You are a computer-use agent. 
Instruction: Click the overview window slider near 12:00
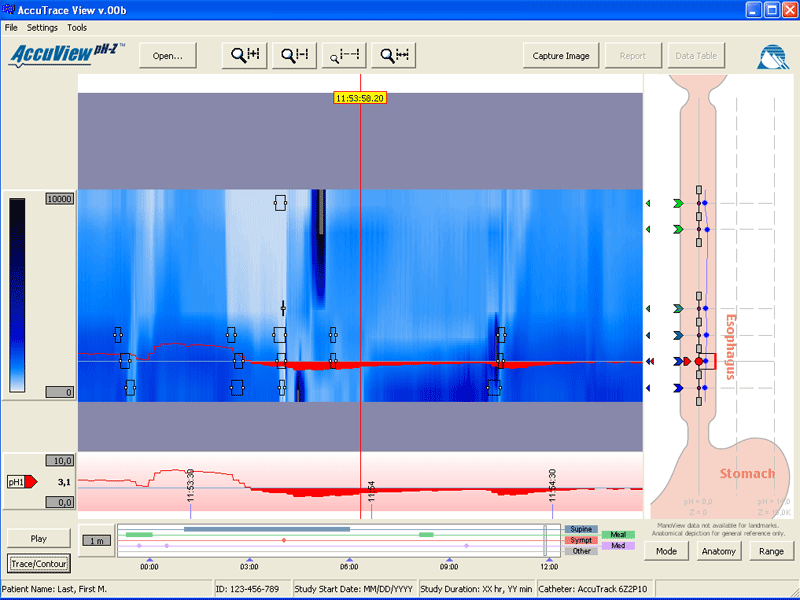point(545,540)
